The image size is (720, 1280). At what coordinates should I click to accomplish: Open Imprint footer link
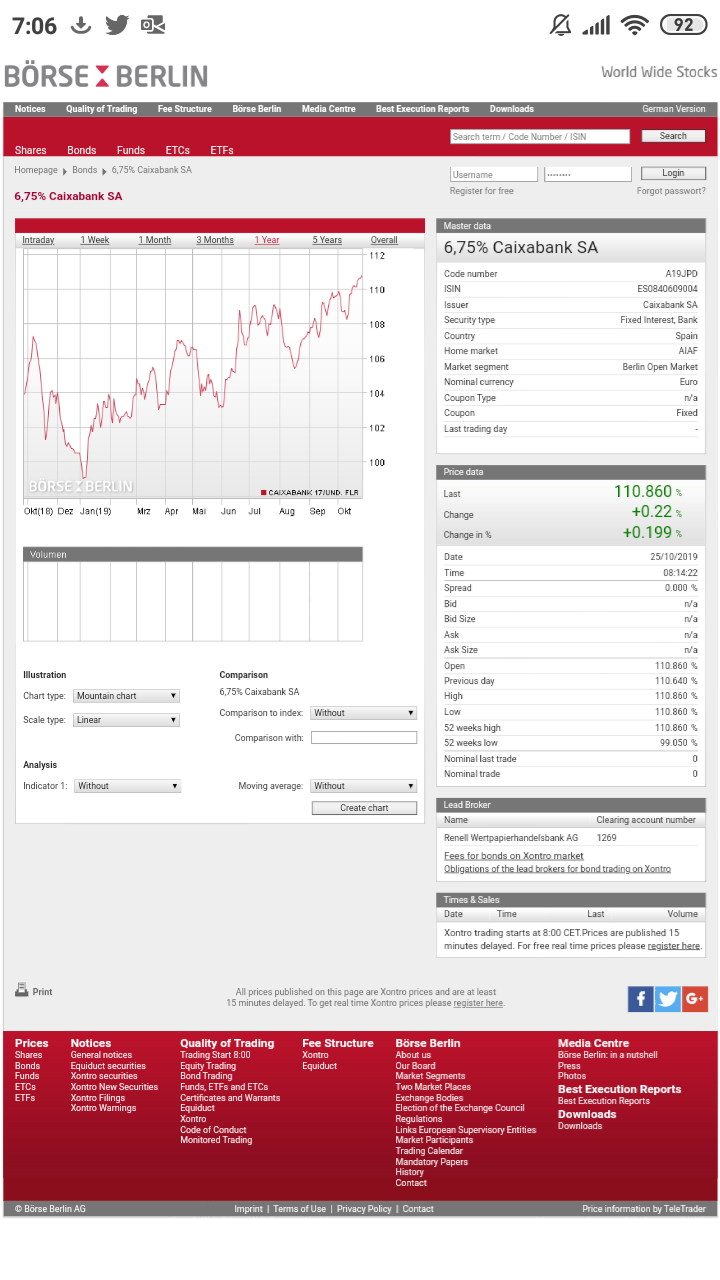[x=249, y=1209]
